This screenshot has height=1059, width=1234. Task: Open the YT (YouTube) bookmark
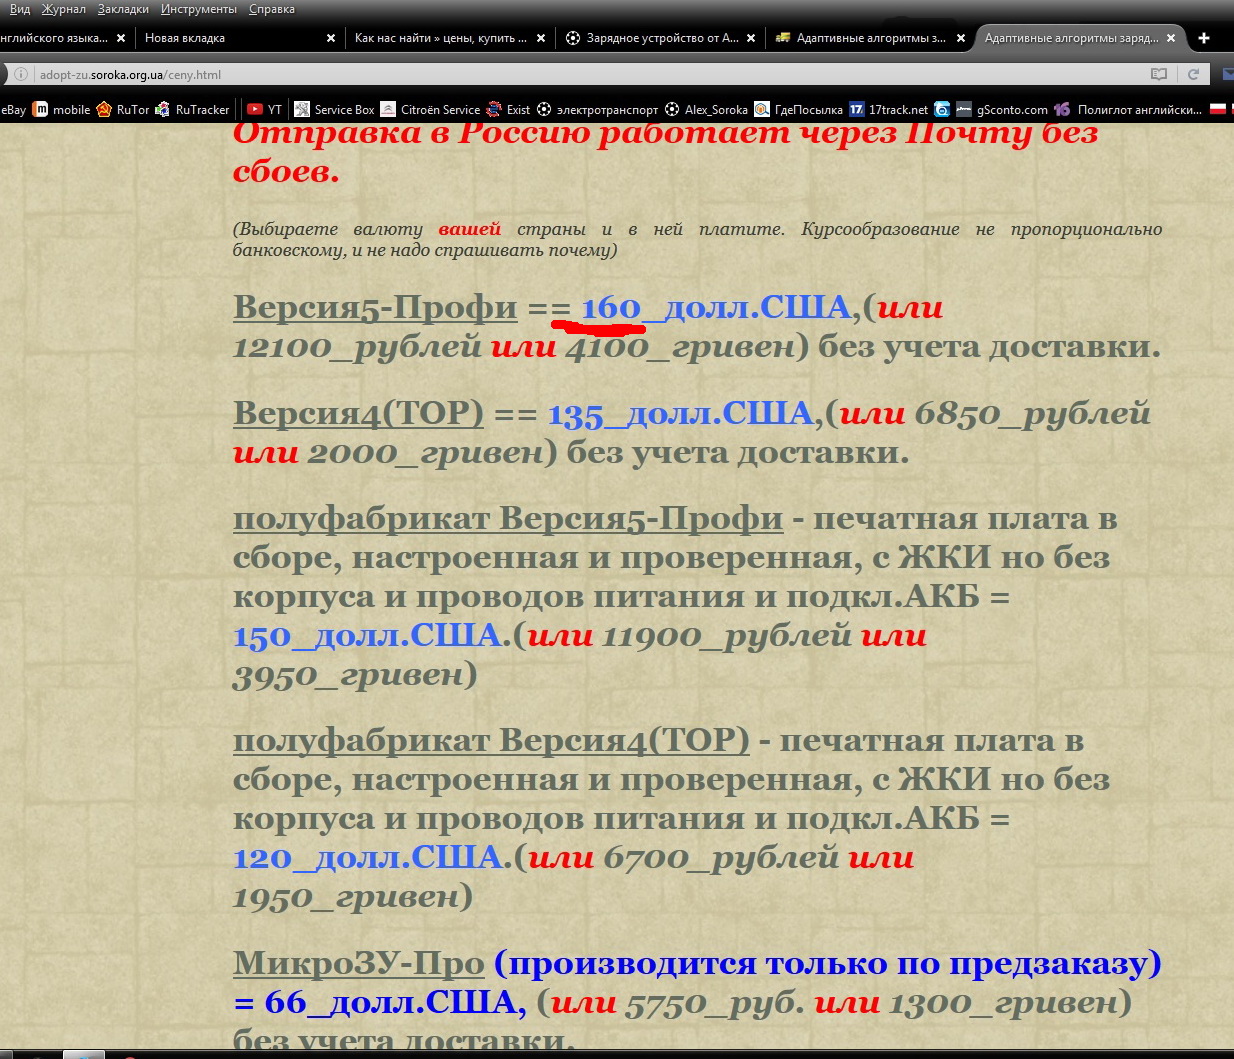point(265,110)
